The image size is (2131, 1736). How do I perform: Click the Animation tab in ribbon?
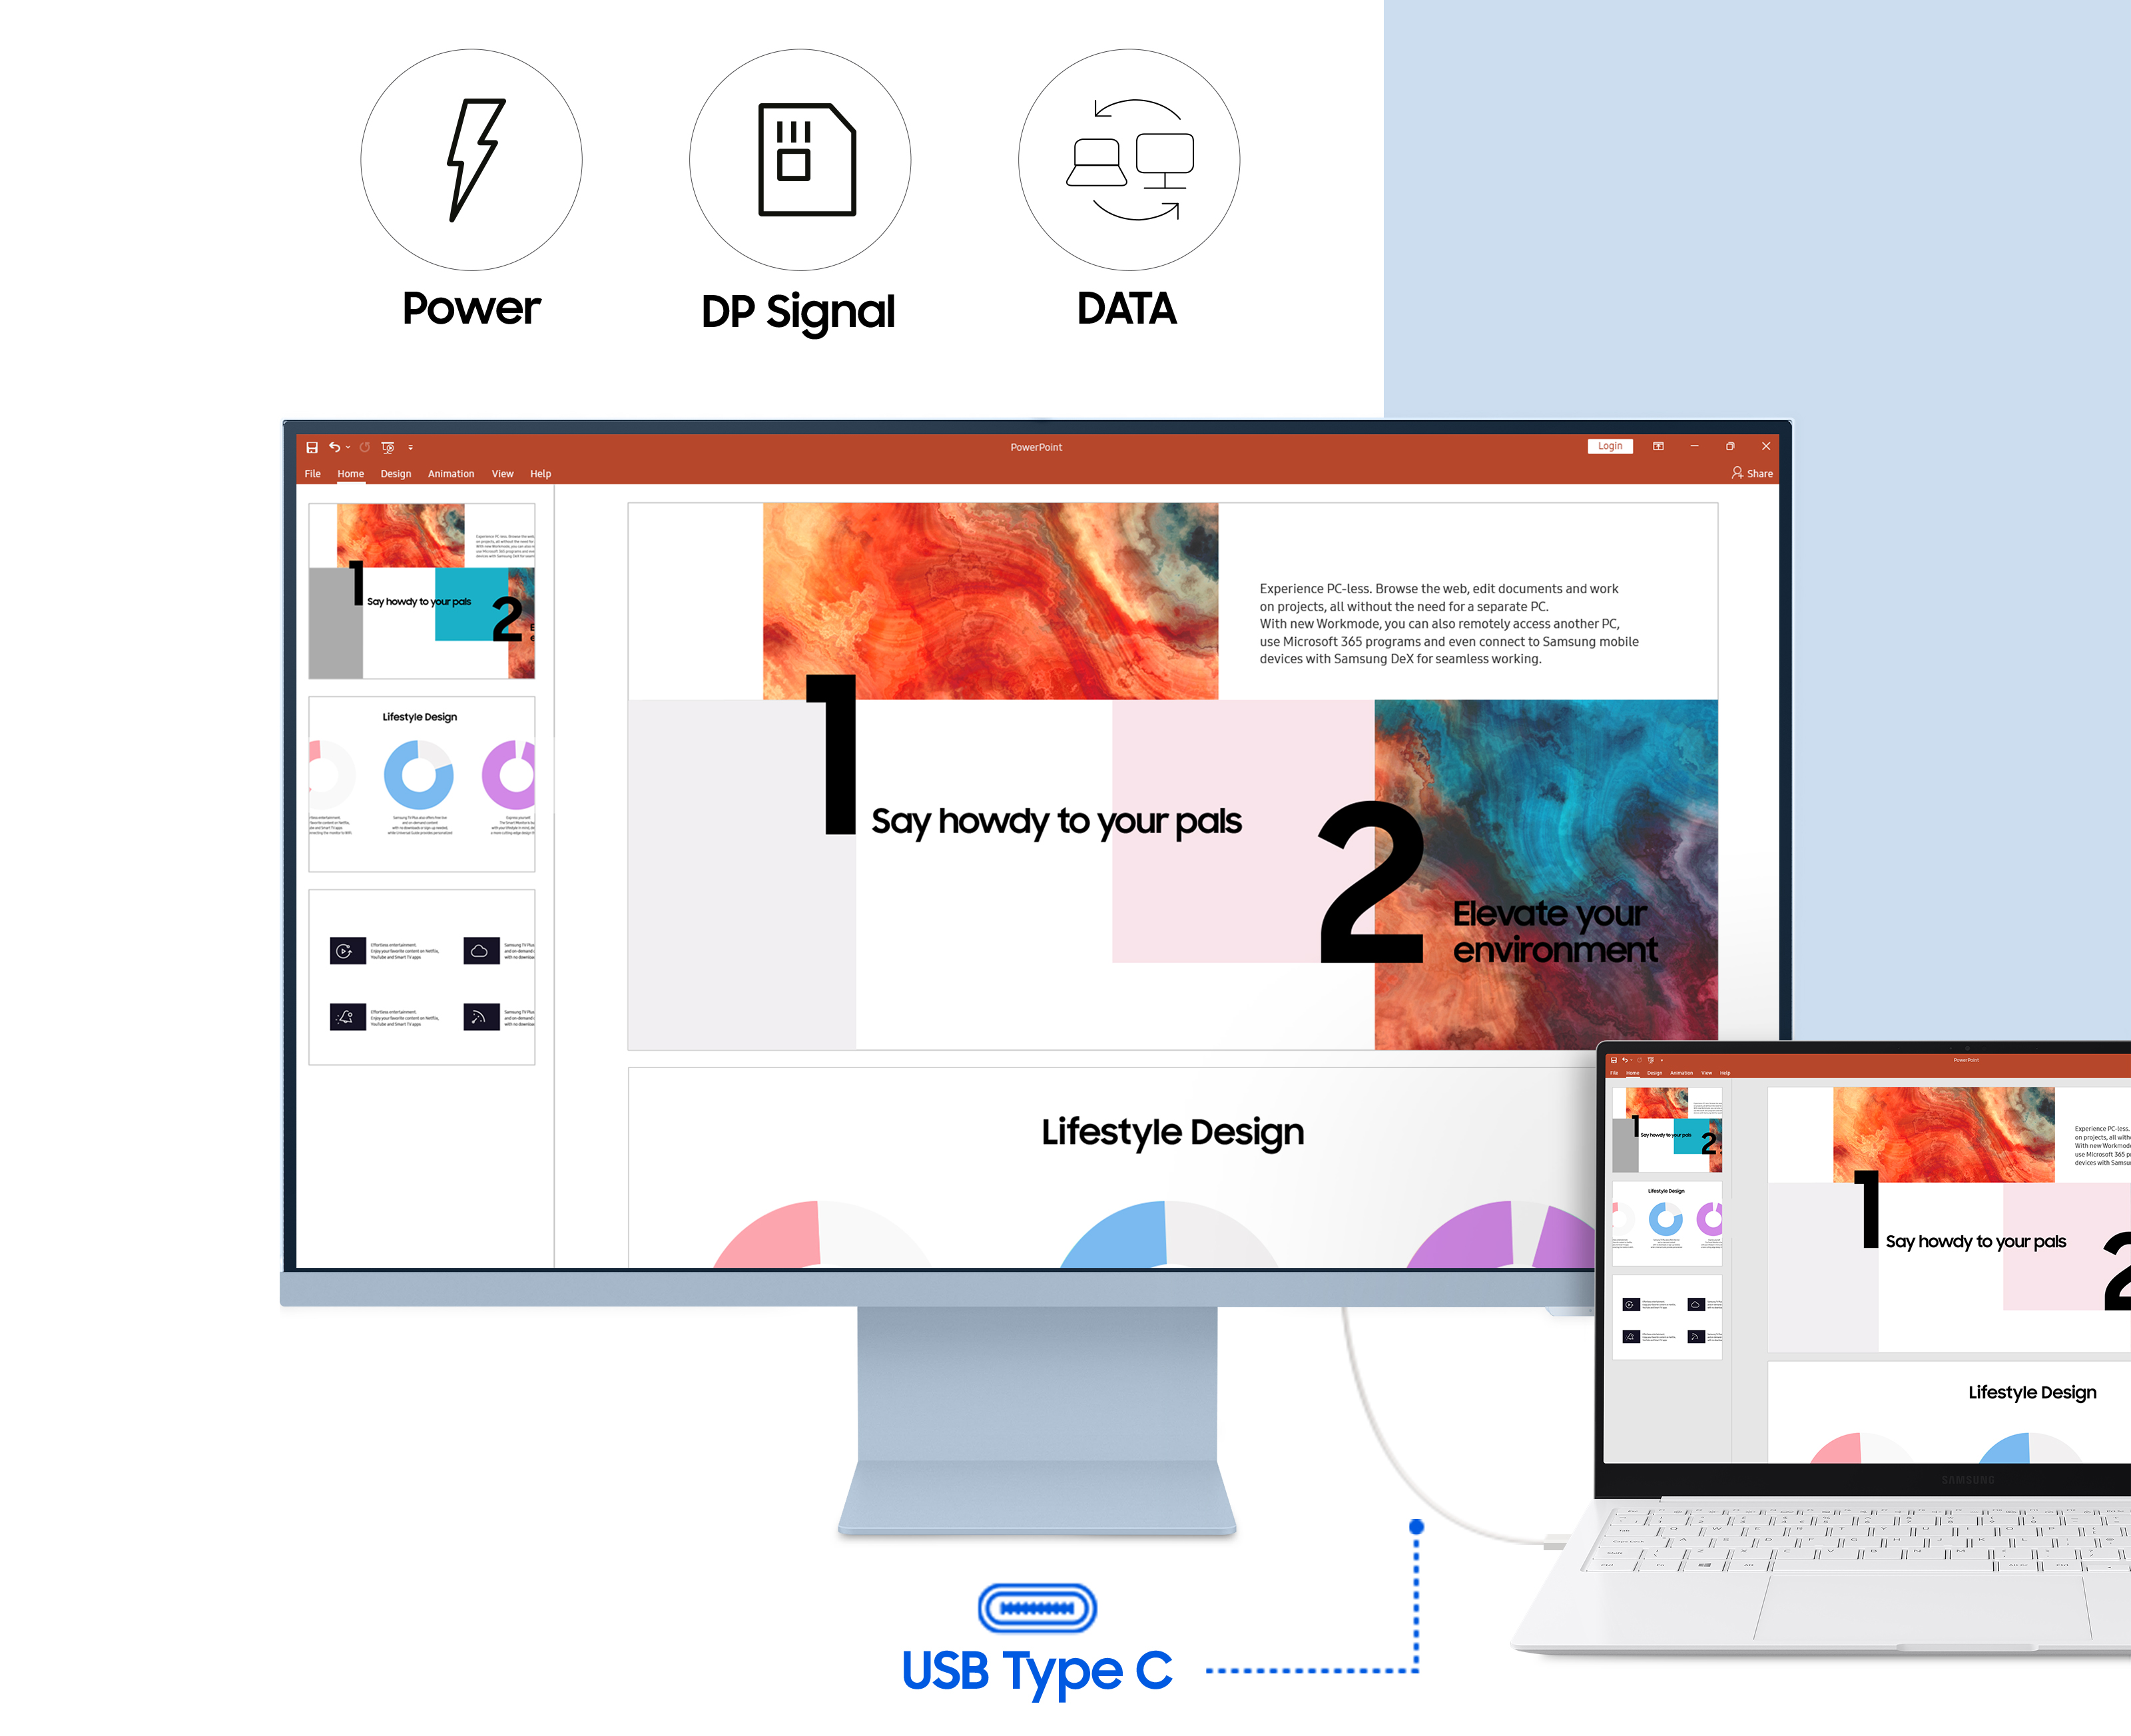[452, 474]
